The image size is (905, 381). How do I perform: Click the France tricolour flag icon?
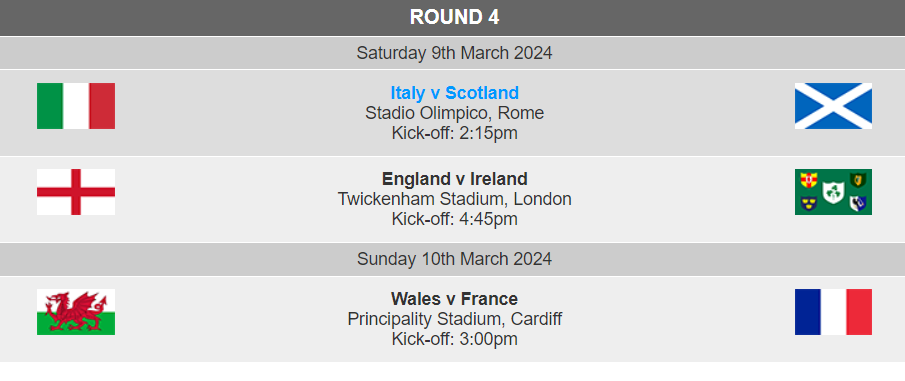click(833, 312)
